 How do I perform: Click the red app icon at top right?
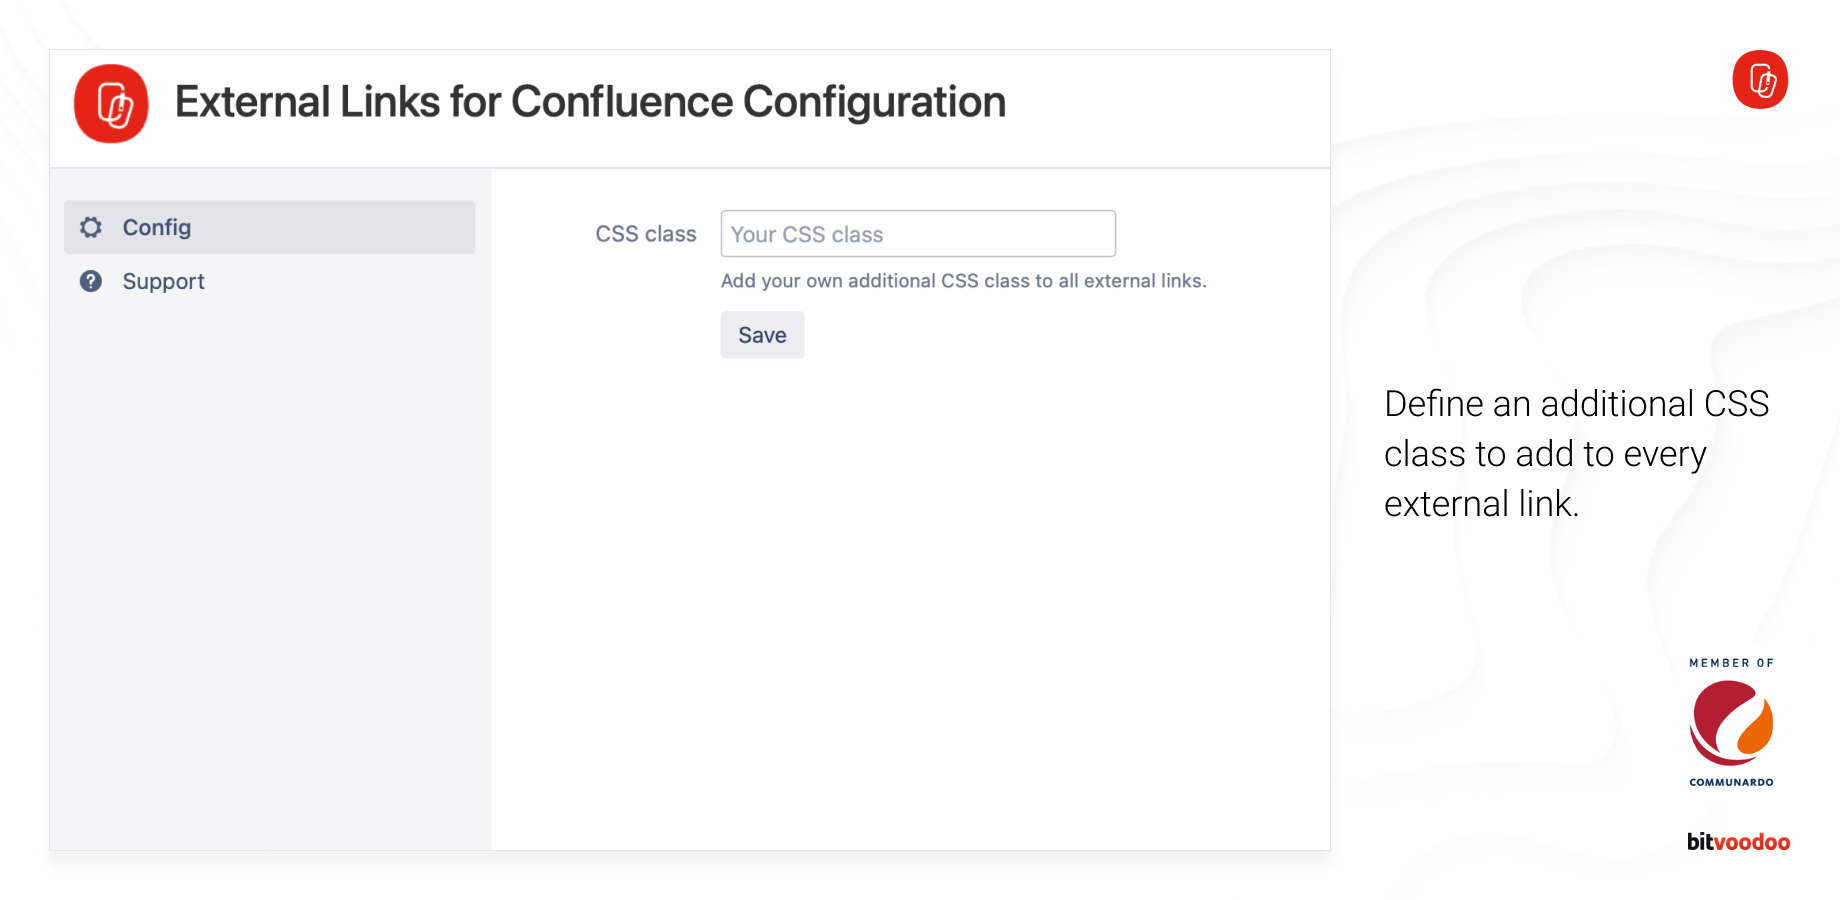pos(1760,80)
